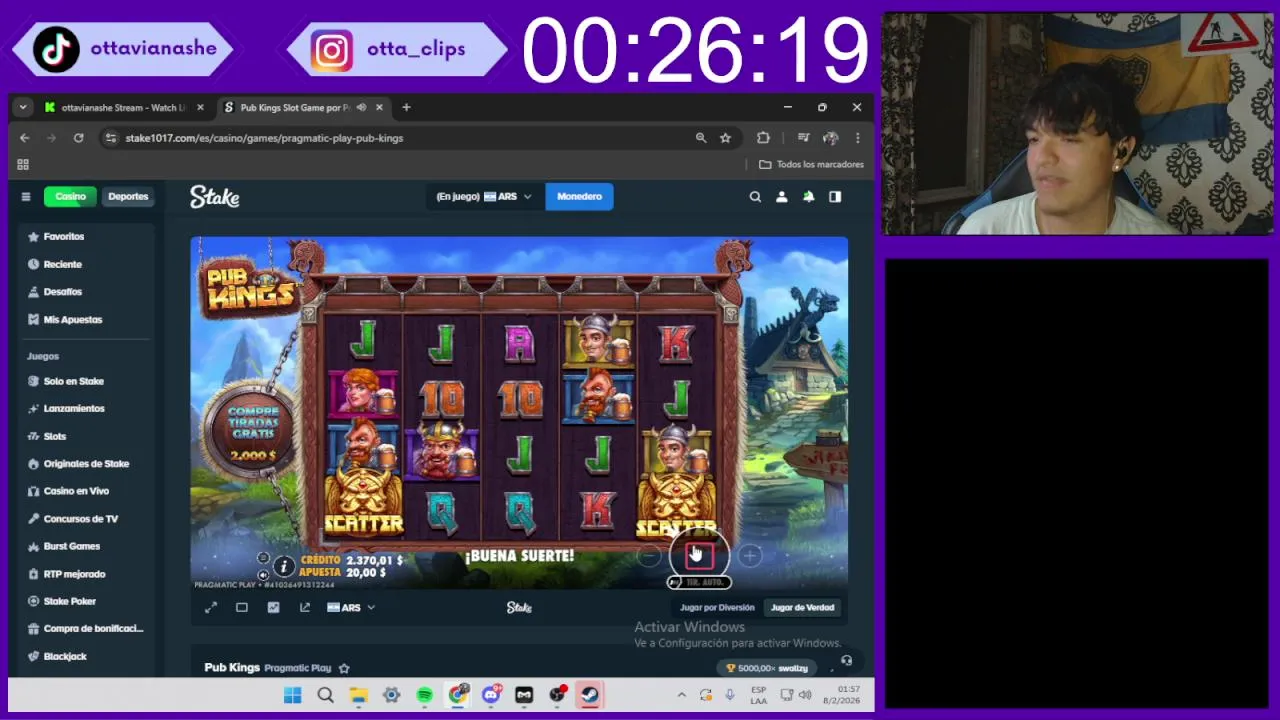This screenshot has width=1280, height=720.
Task: Increase bet with the plus button
Action: 750,556
